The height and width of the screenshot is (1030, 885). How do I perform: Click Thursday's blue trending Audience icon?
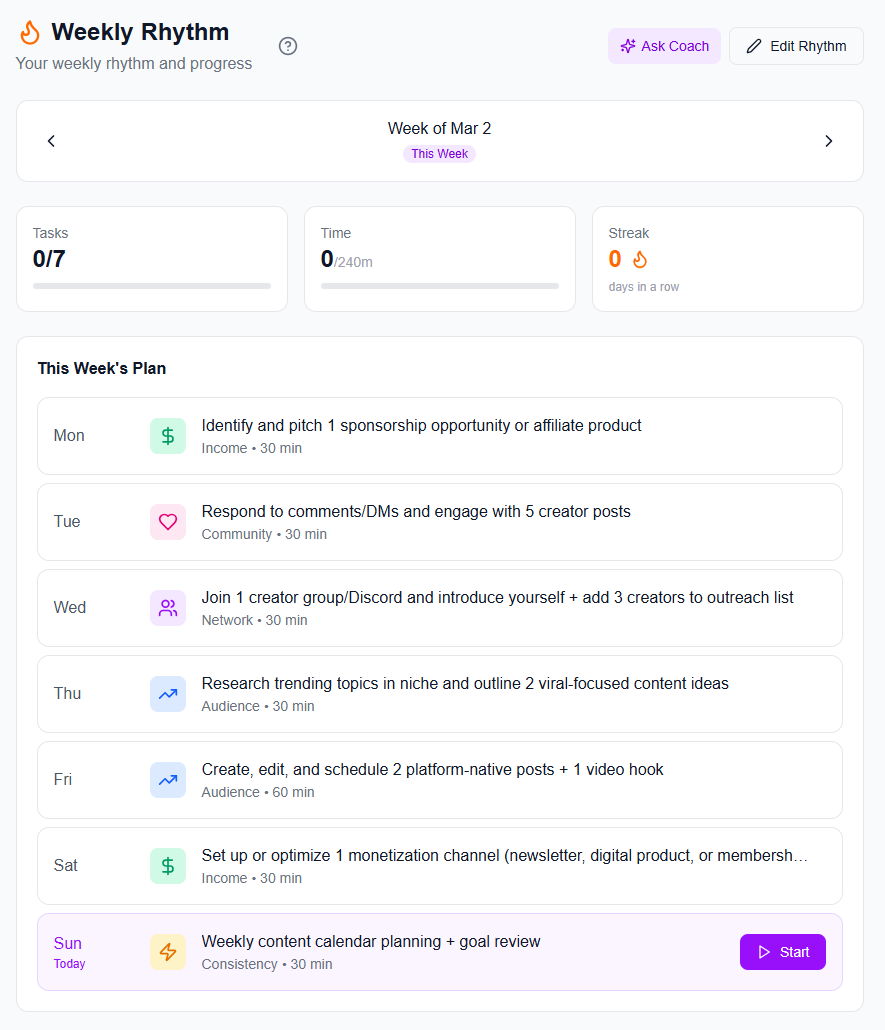click(x=168, y=694)
